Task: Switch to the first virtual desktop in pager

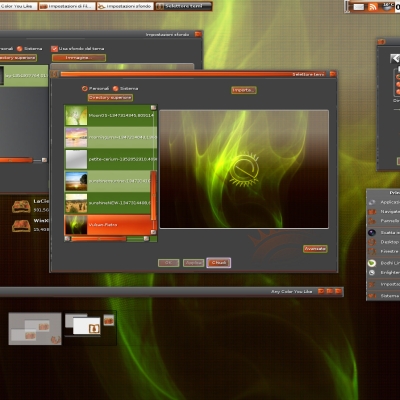Action: [x=35, y=328]
